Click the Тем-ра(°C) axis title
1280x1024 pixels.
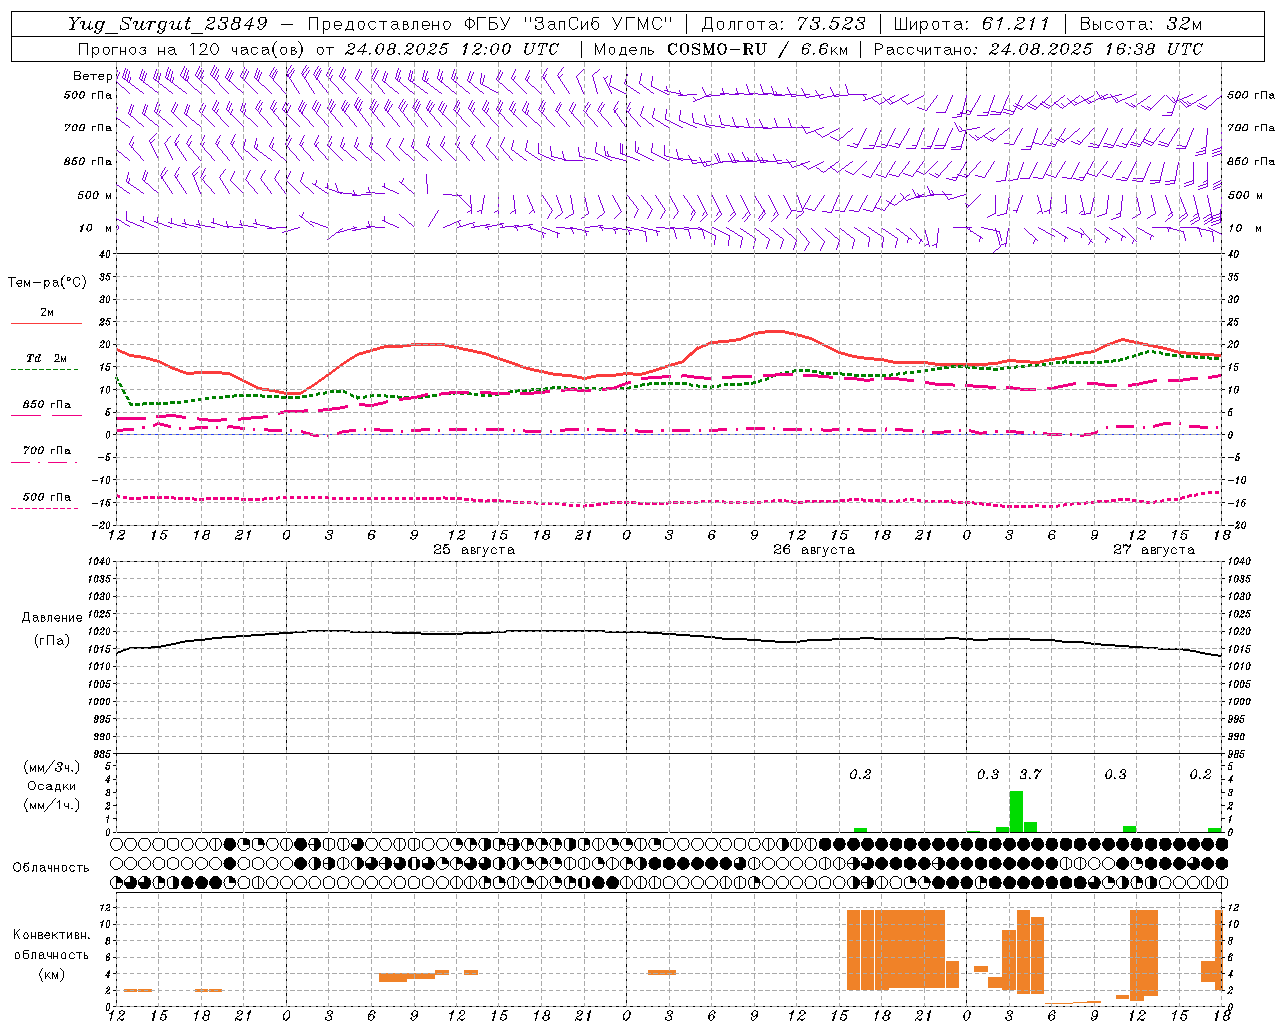pyautogui.click(x=47, y=283)
